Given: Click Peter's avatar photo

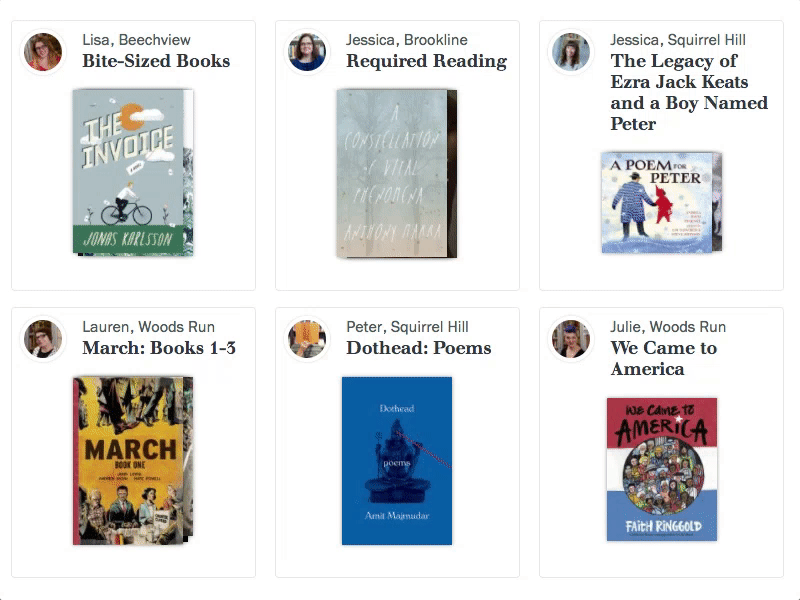Looking at the screenshot, I should point(306,335).
